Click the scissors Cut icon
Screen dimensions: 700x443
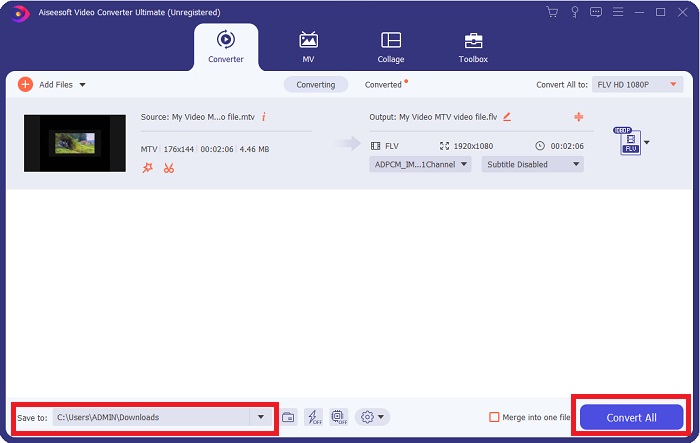click(168, 168)
